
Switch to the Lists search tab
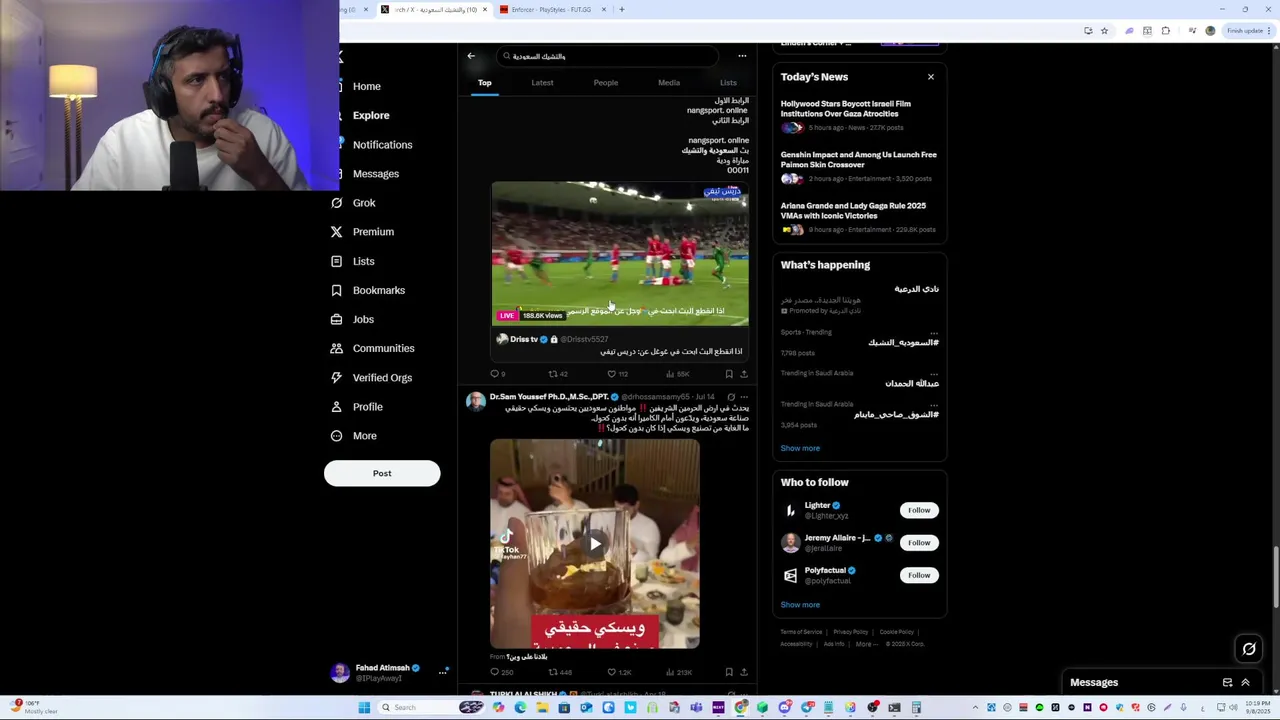coord(728,83)
